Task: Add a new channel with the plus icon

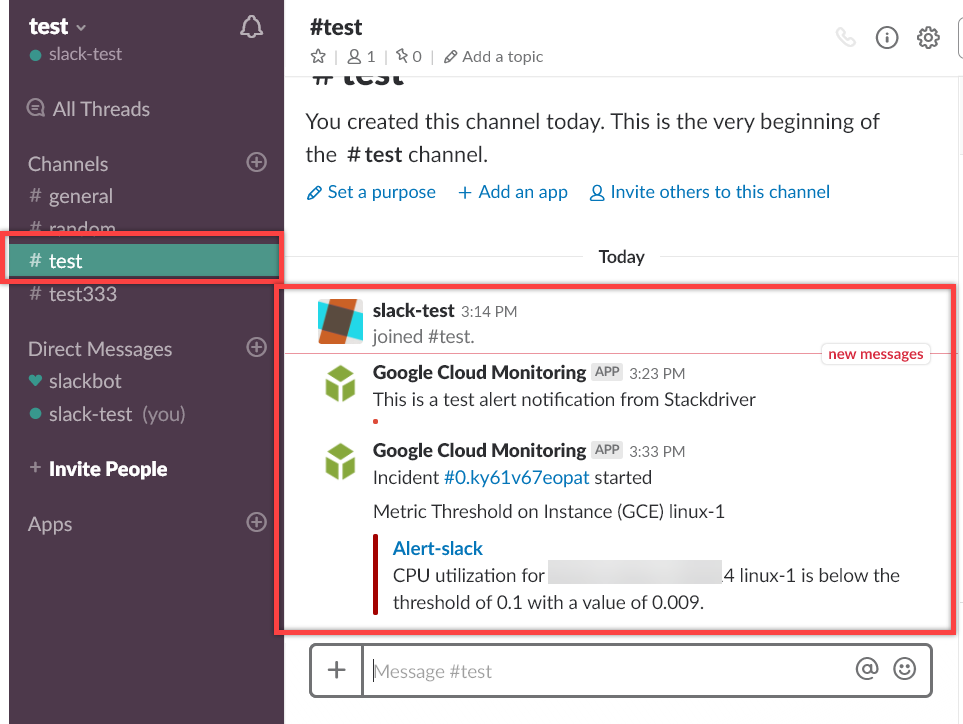Action: 256,162
